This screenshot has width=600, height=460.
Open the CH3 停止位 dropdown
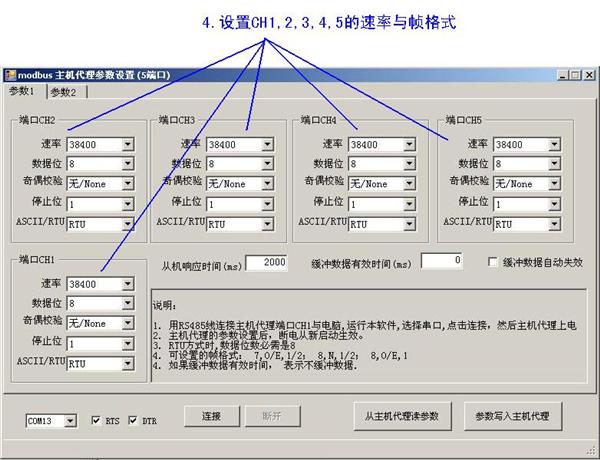[240, 204]
